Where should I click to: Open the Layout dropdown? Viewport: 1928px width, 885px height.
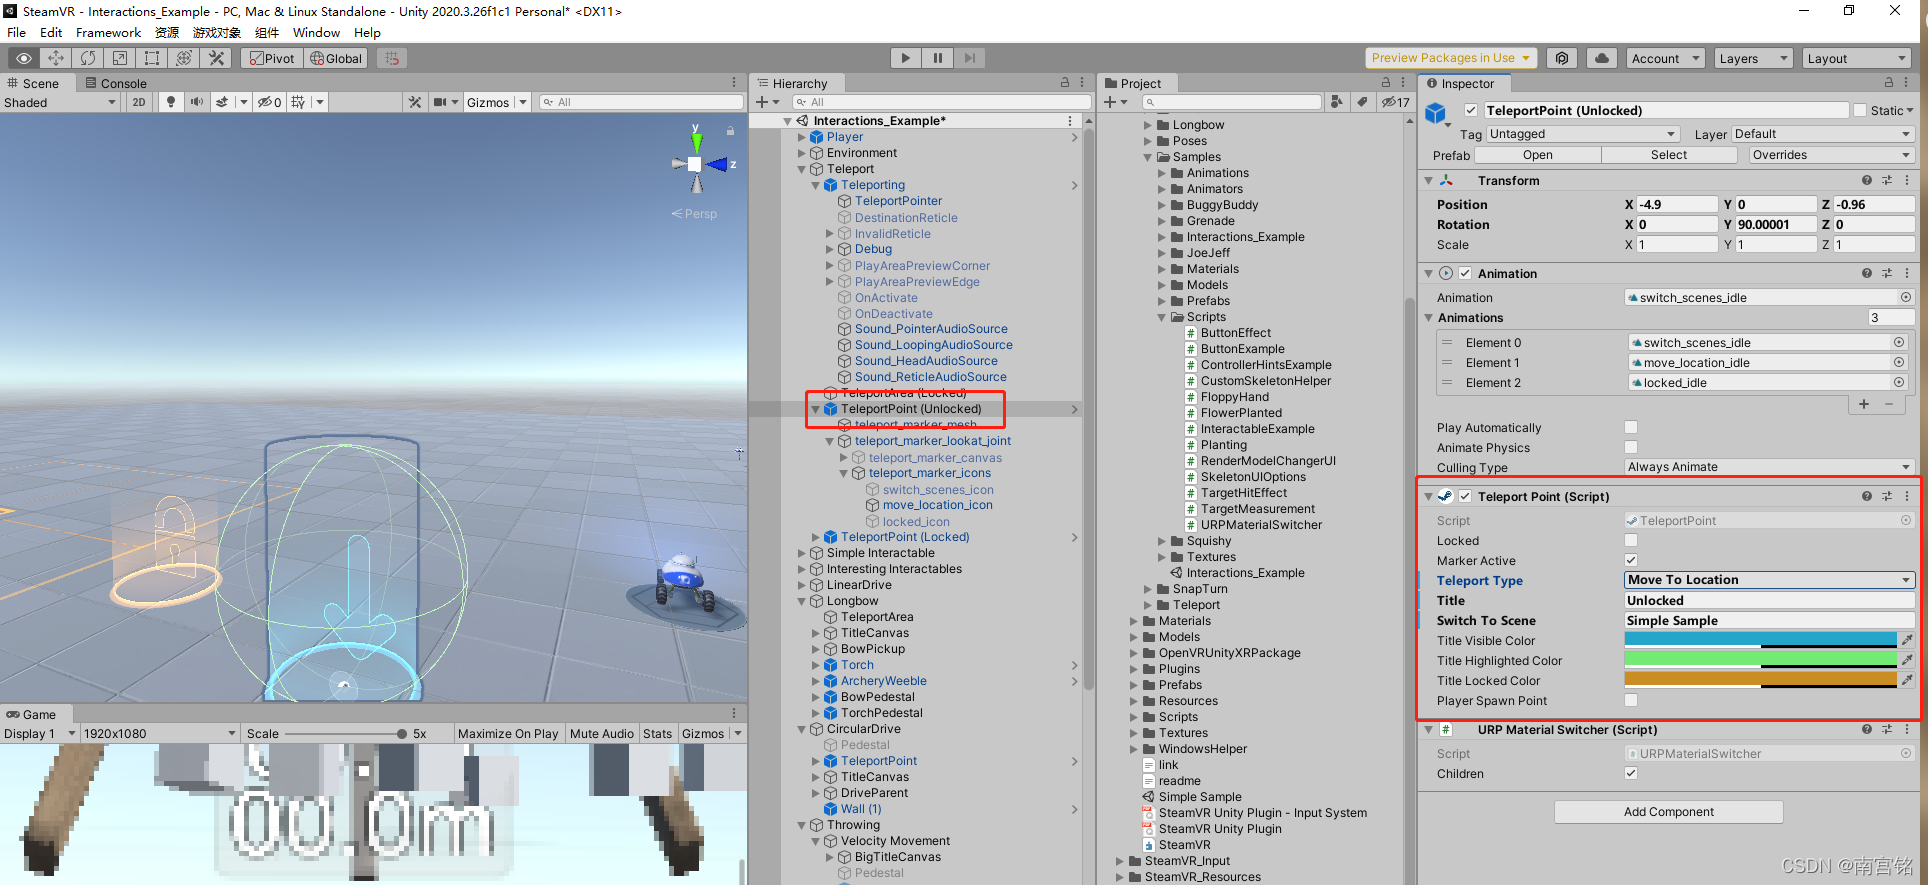coord(1857,58)
